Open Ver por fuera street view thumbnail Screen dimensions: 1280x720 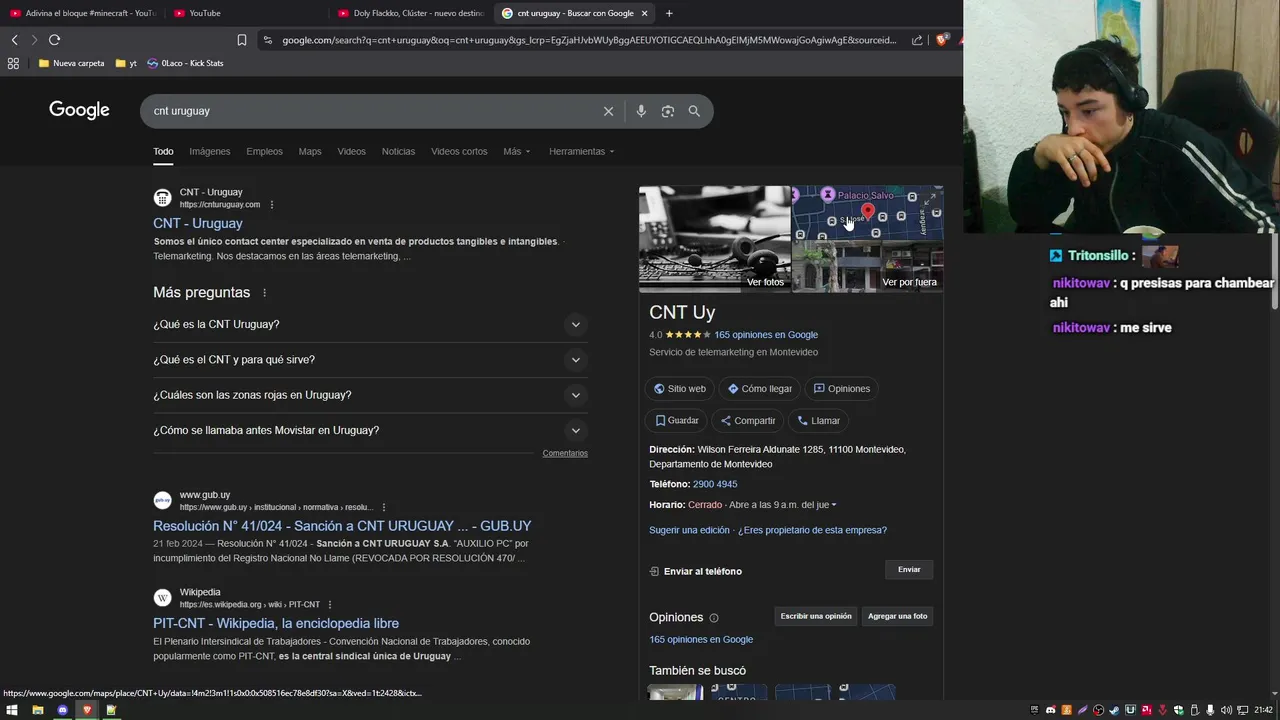867,267
